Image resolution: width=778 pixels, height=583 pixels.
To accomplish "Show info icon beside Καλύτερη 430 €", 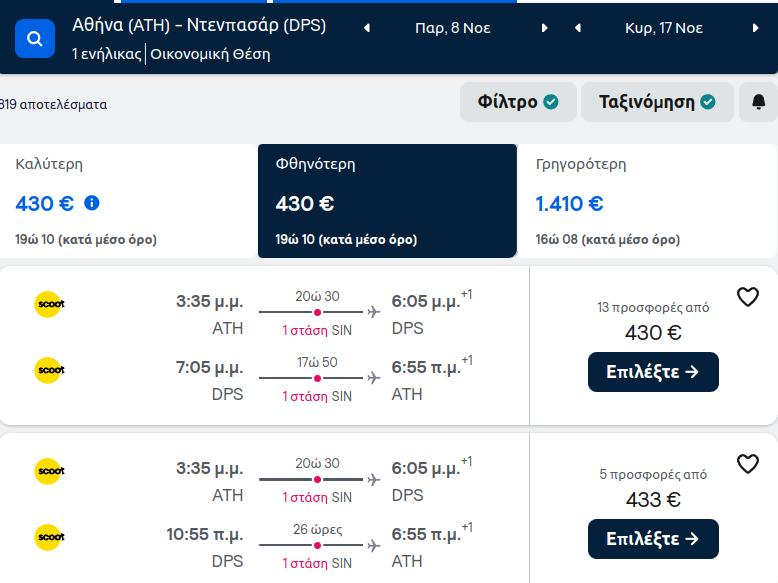I will (x=92, y=203).
